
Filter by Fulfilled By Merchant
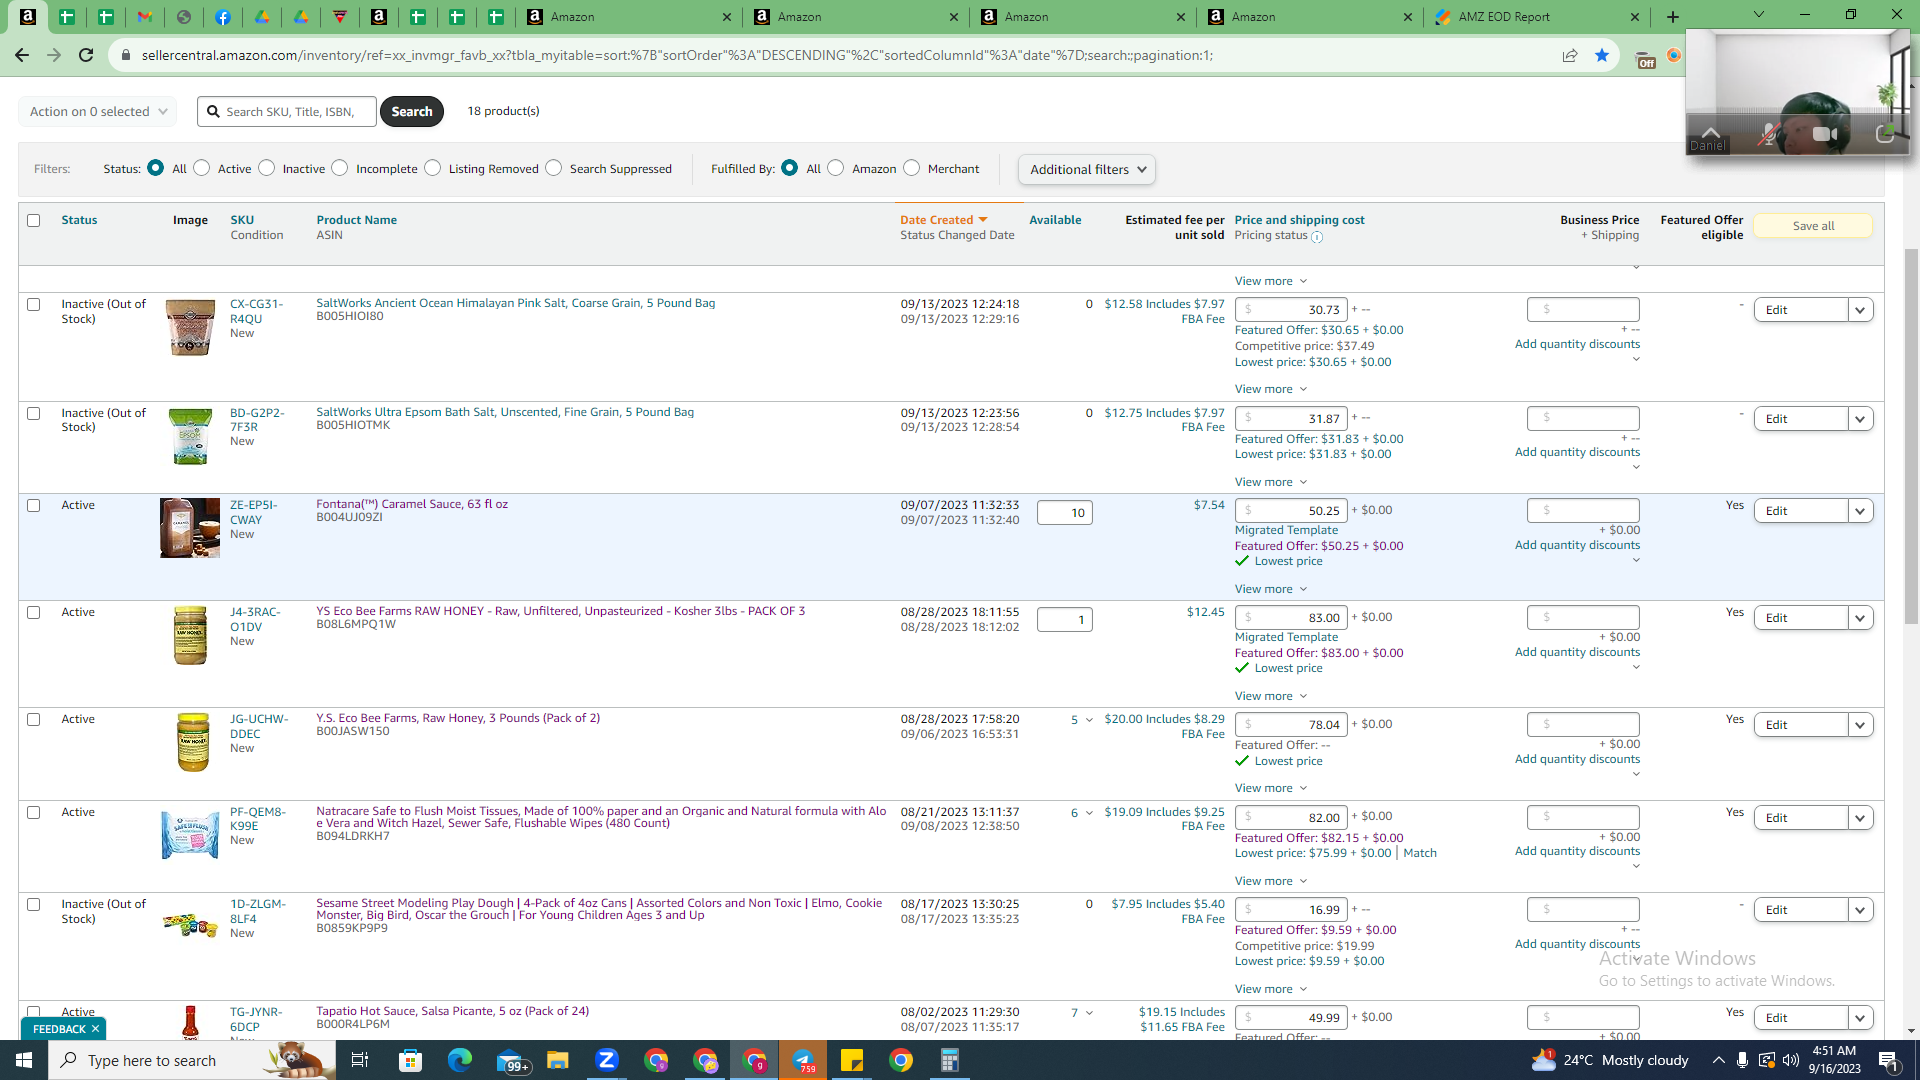click(912, 168)
